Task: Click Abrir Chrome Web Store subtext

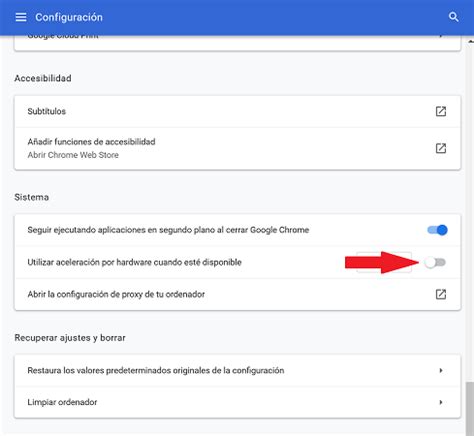Action: coord(73,155)
